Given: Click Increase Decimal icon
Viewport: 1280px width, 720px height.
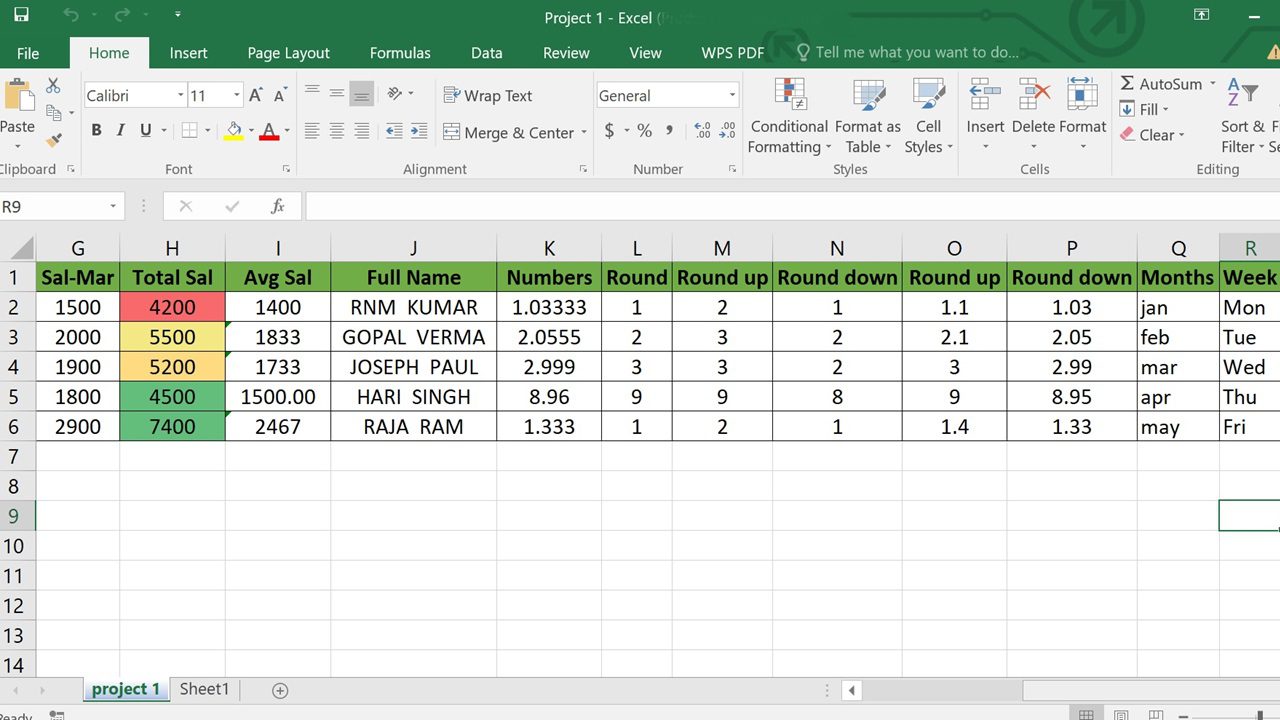Looking at the screenshot, I should pyautogui.click(x=702, y=131).
